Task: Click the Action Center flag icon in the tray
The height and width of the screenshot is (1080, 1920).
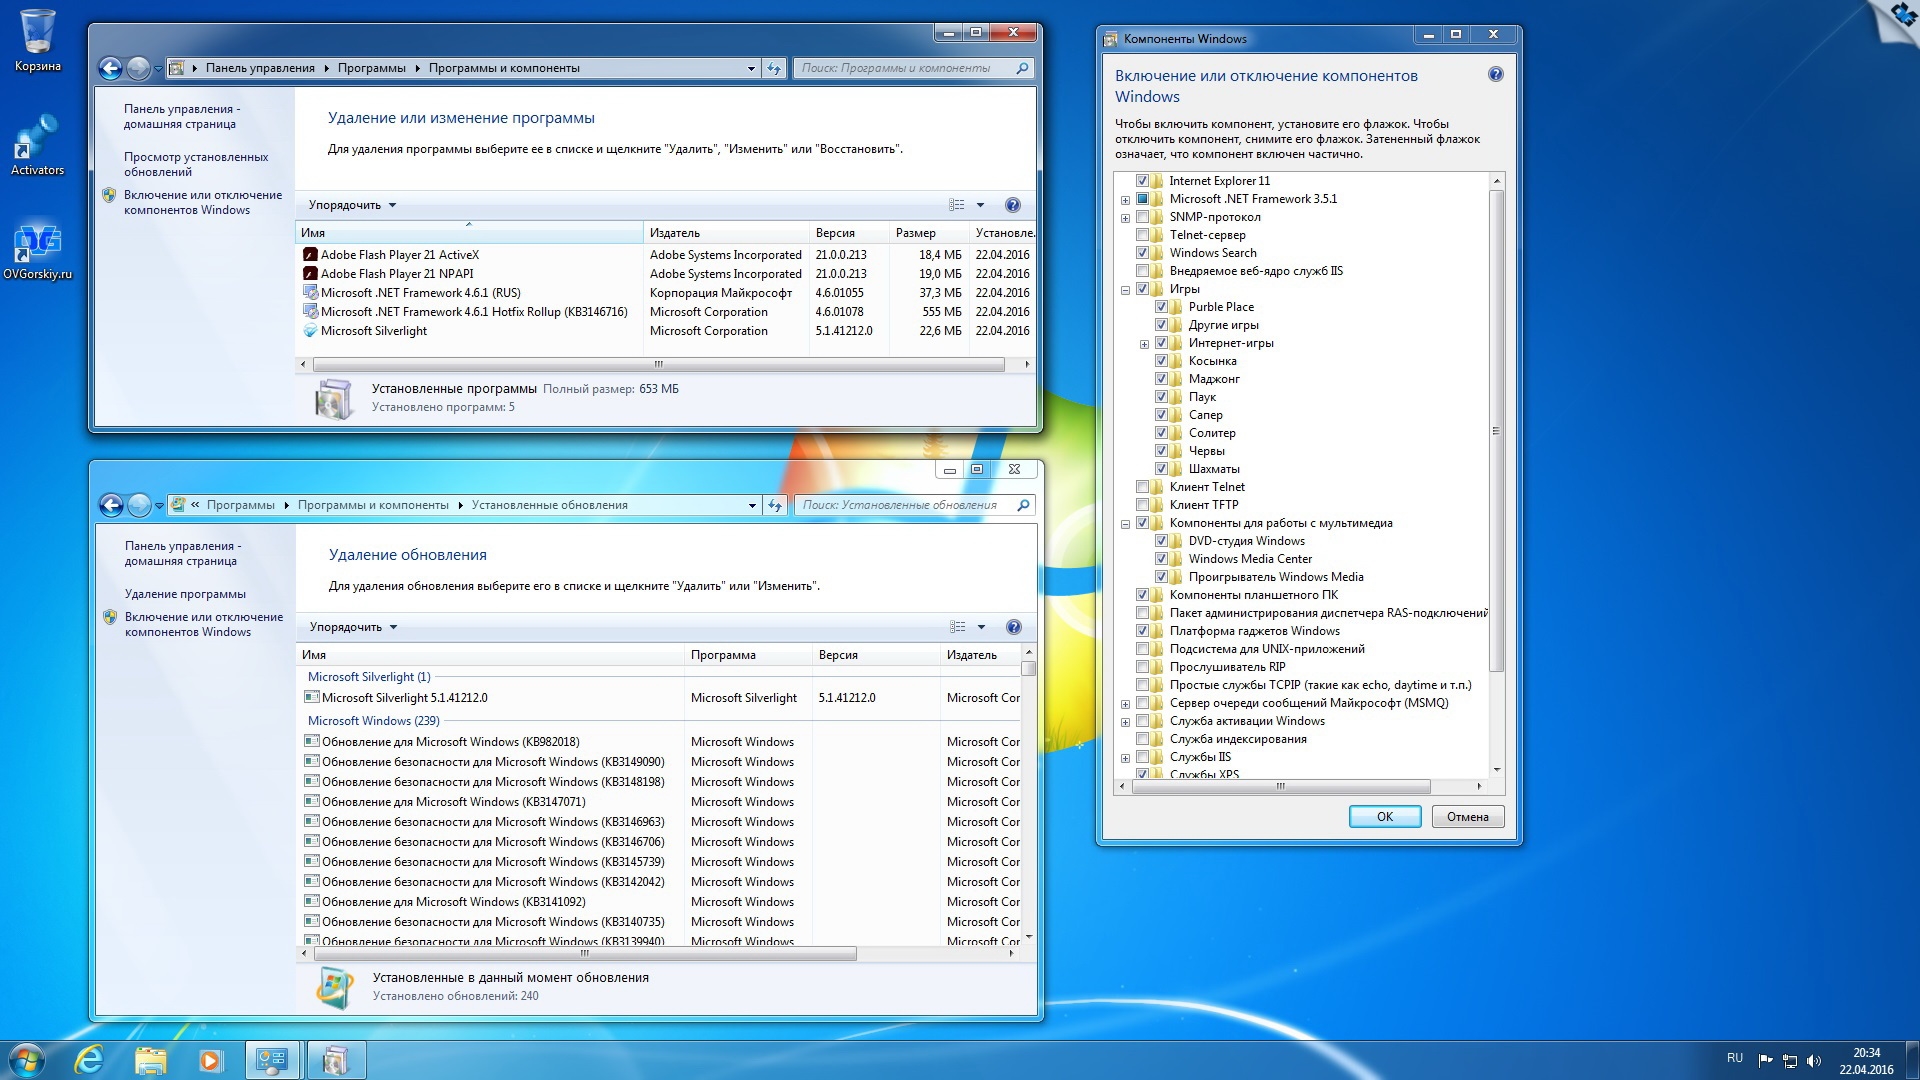Action: tap(1765, 1060)
